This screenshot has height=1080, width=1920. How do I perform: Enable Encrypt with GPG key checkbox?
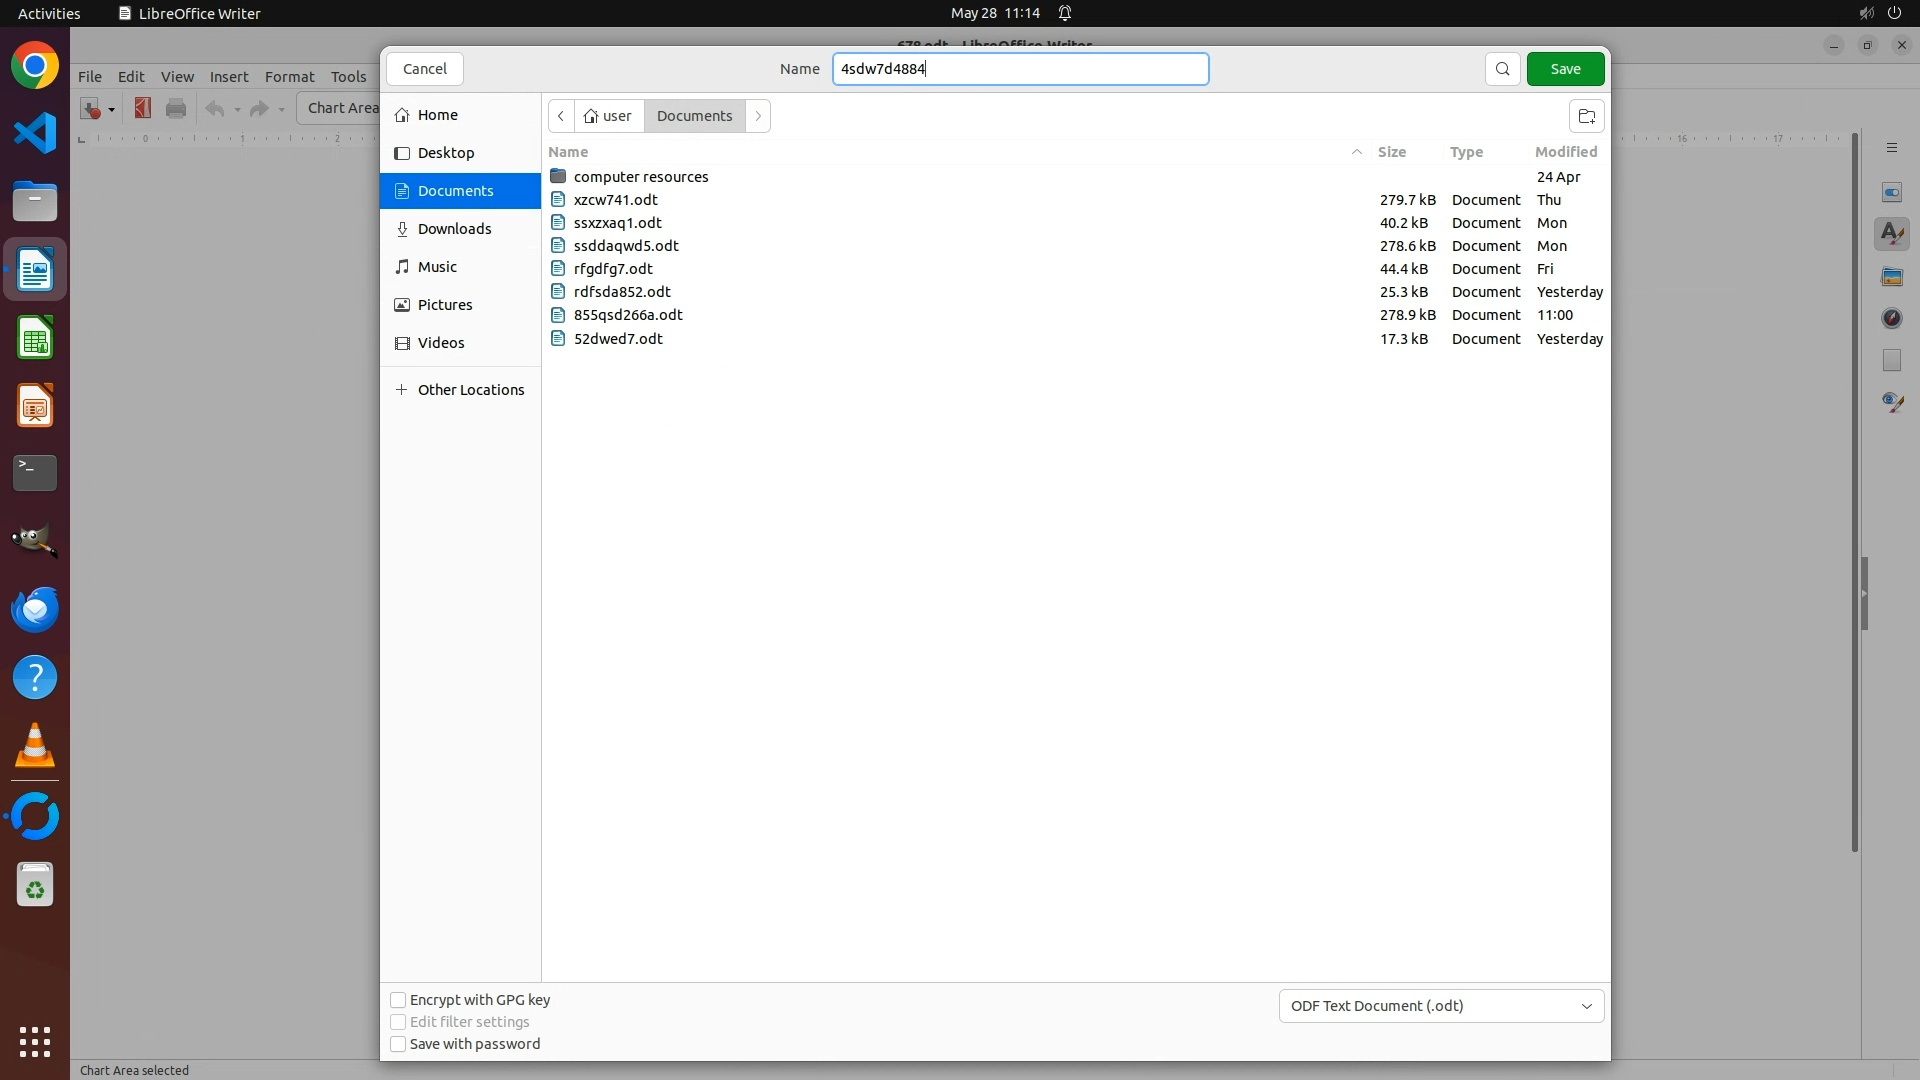click(398, 1000)
